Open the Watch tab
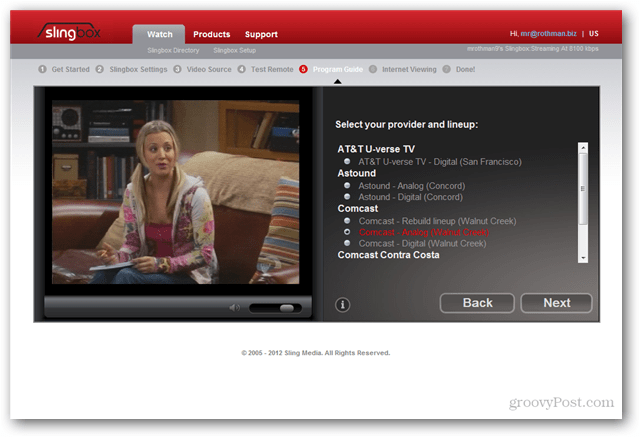The image size is (640, 437). coord(159,34)
